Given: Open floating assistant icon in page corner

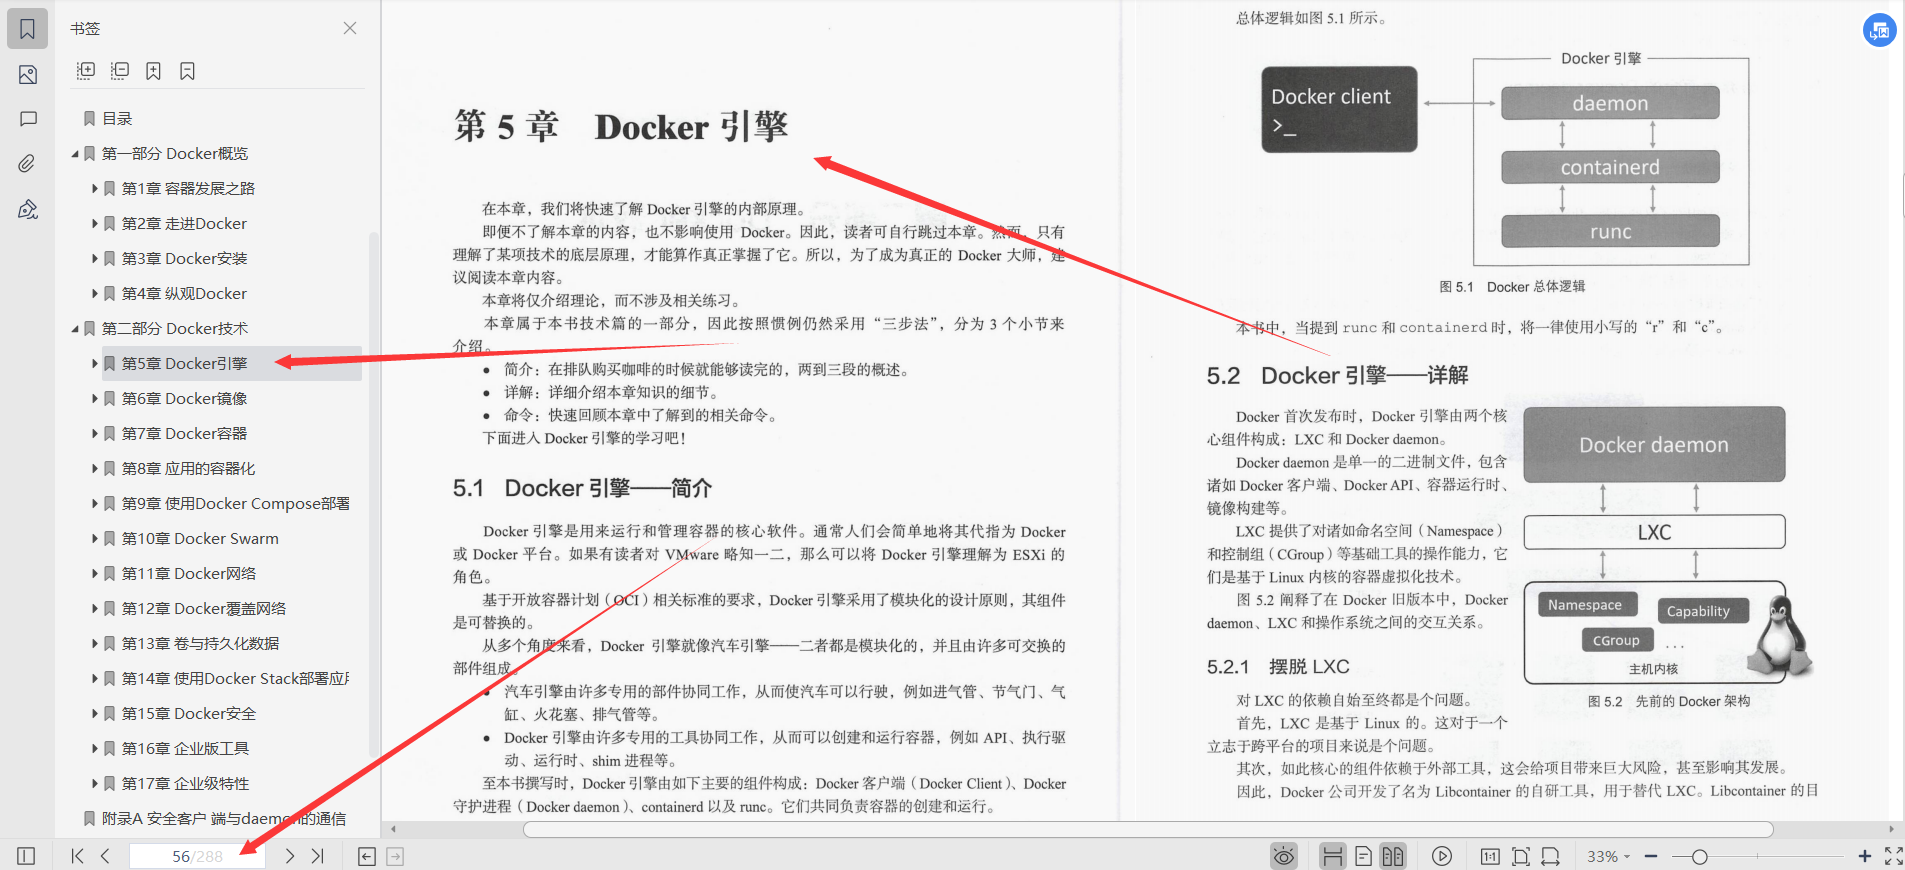Looking at the screenshot, I should [1880, 30].
